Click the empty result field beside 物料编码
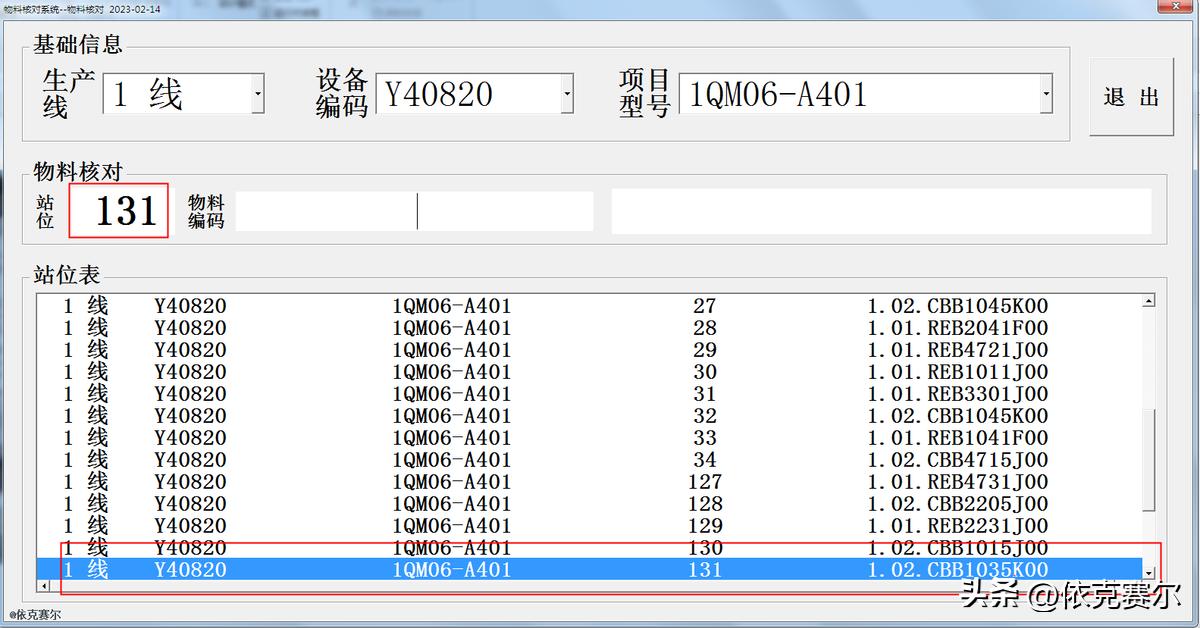 tap(880, 211)
